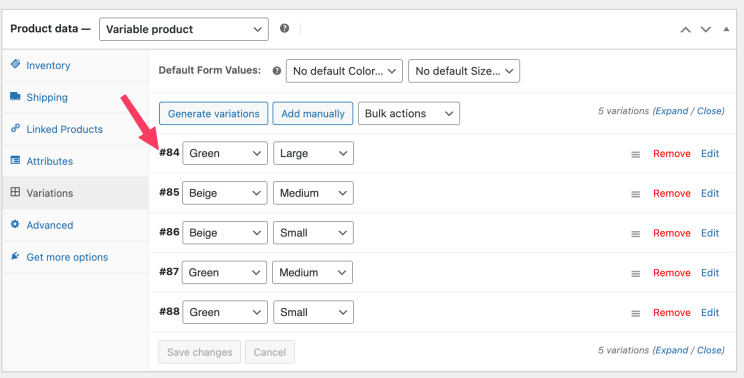This screenshot has height=378, width=744.
Task: Open Medium size dropdown for variation #87
Action: 313,272
